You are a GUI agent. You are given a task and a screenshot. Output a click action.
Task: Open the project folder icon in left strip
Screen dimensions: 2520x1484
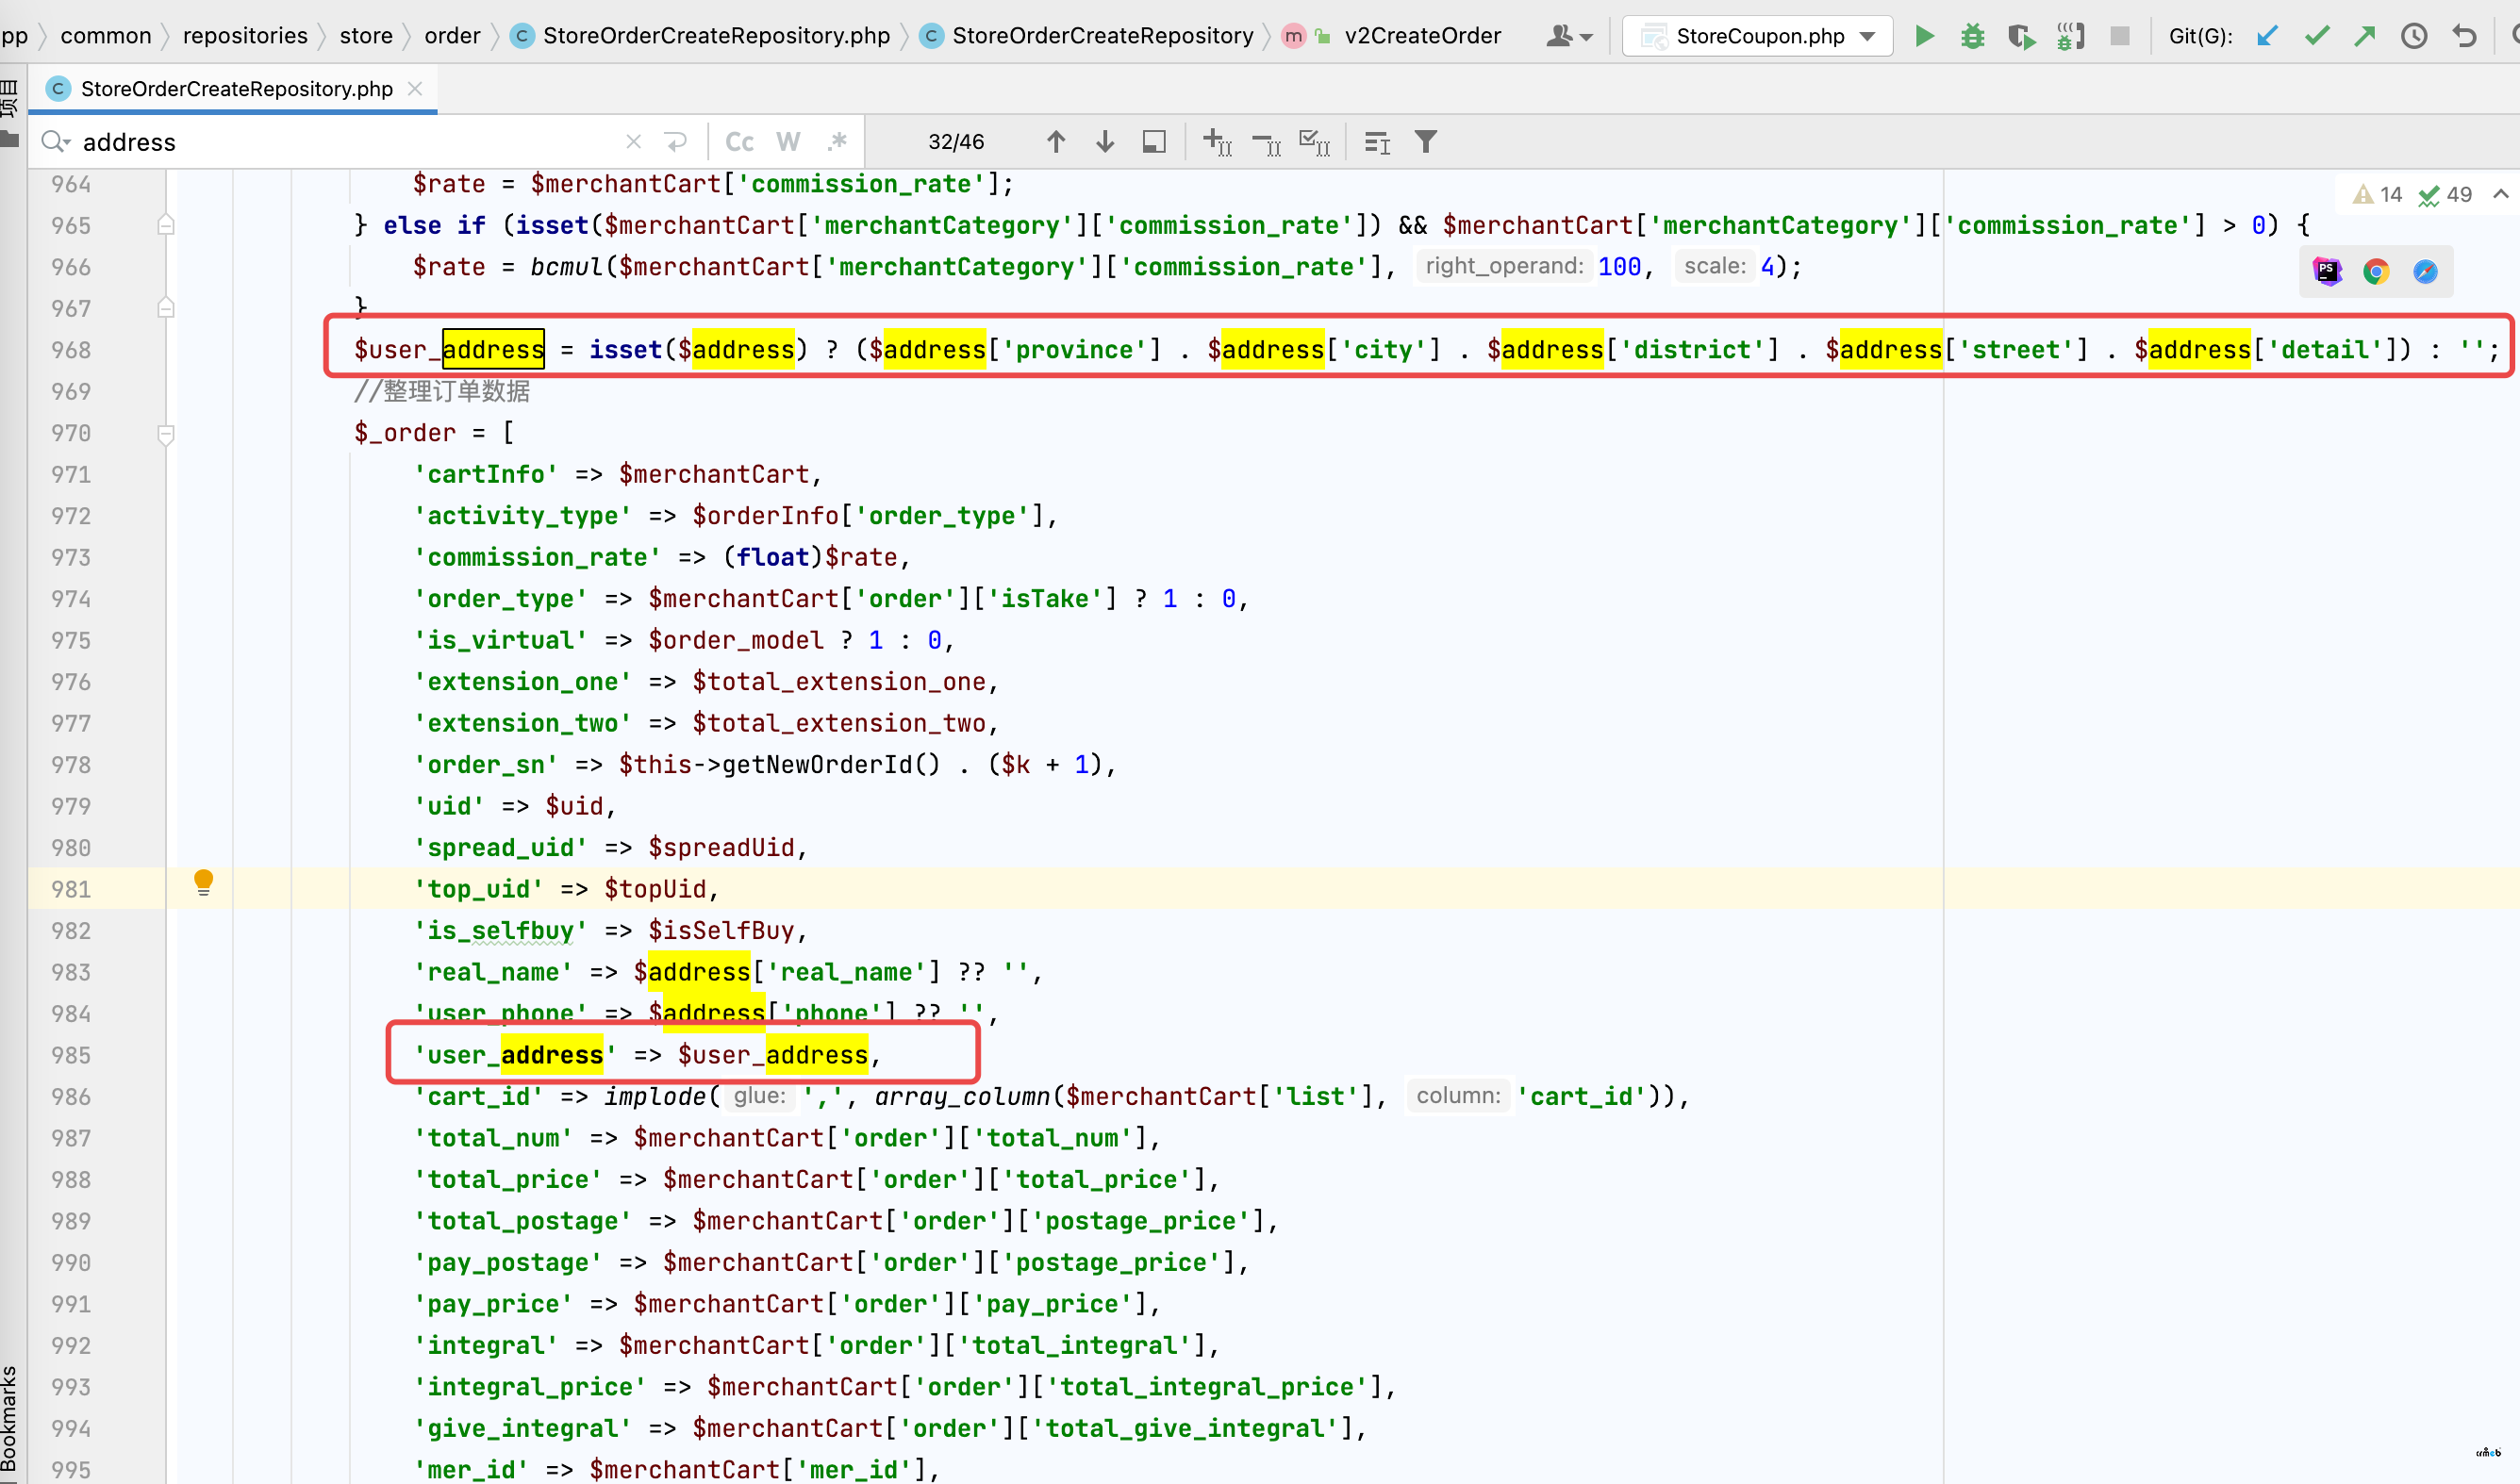click(x=10, y=138)
